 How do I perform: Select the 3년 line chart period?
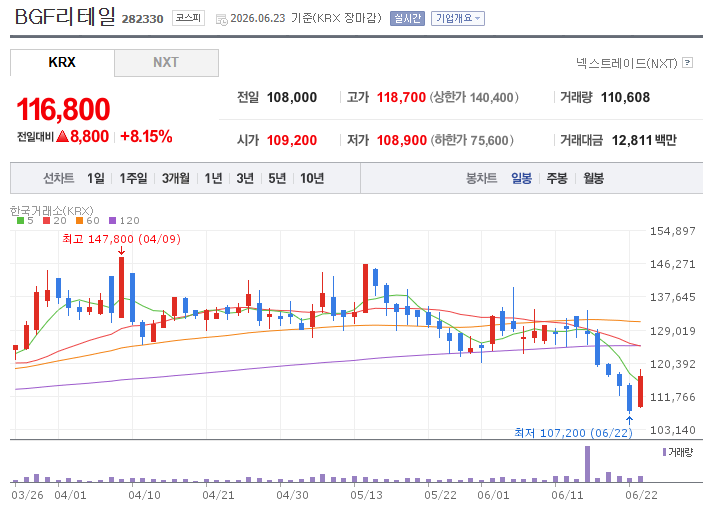pyautogui.click(x=245, y=178)
